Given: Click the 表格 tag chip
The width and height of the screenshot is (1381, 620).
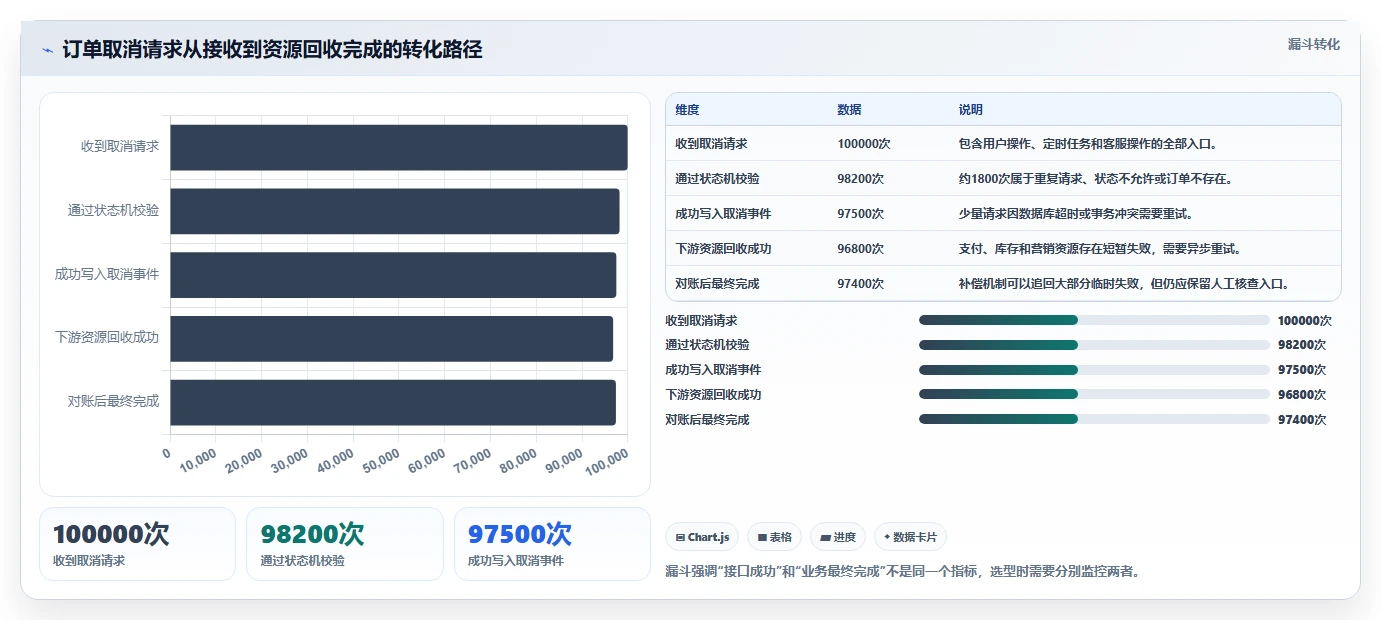Looking at the screenshot, I should pos(775,537).
